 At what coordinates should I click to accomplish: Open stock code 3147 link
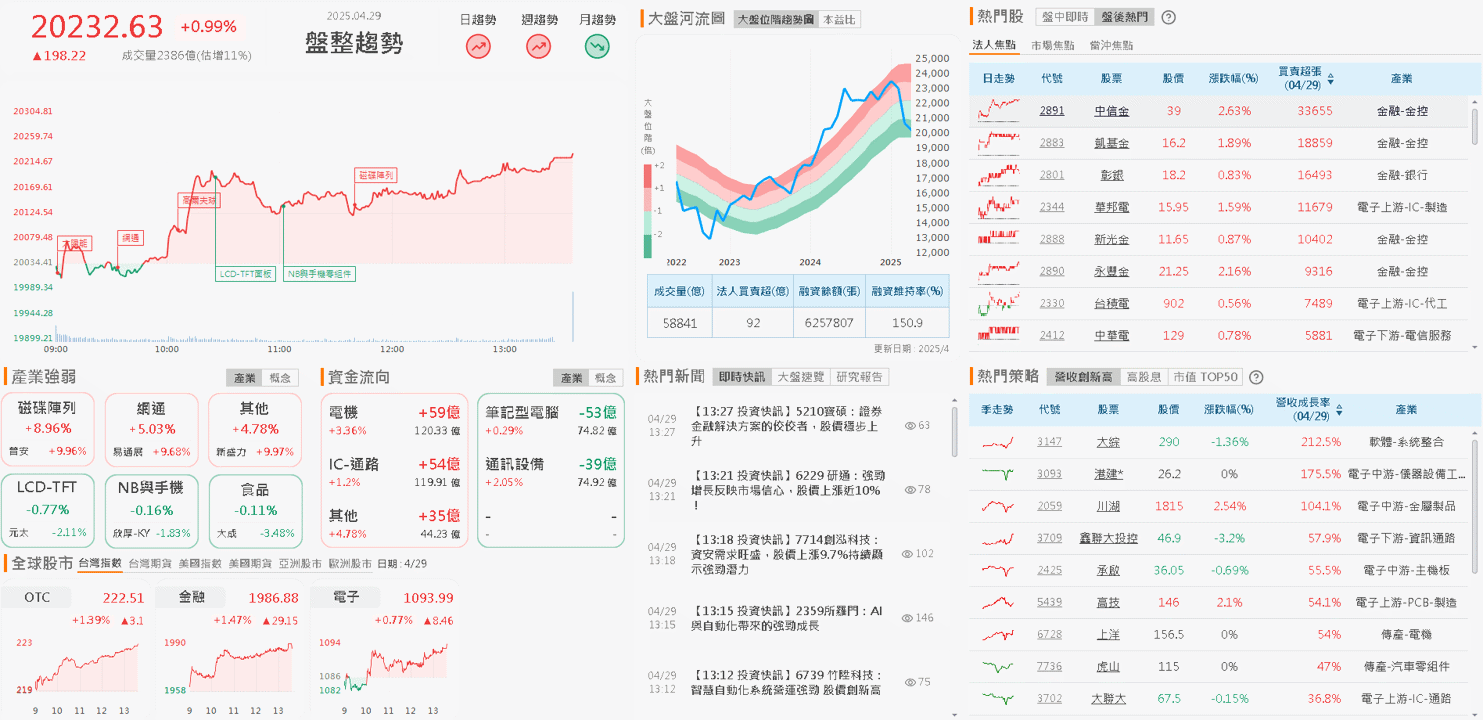coord(1050,442)
